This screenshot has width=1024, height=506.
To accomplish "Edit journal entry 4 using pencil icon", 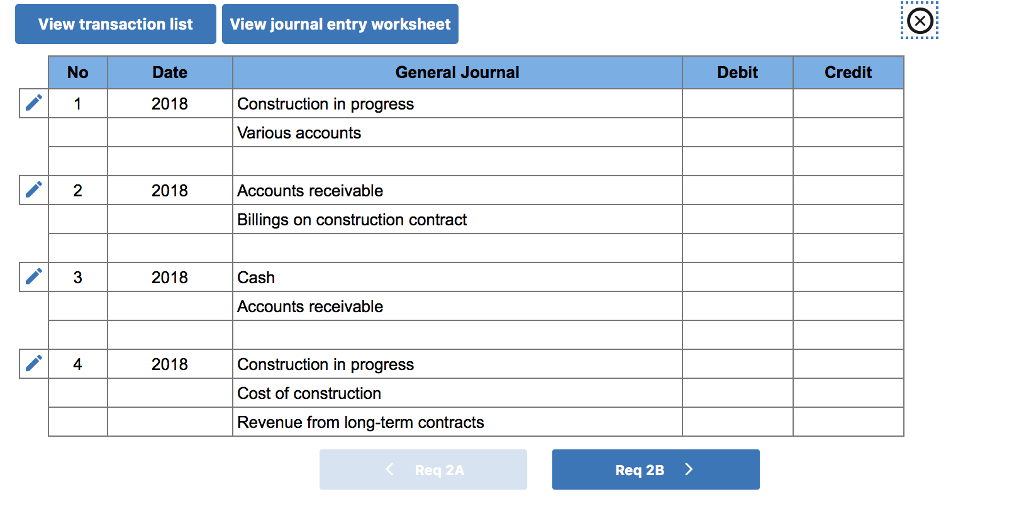I will coord(34,364).
